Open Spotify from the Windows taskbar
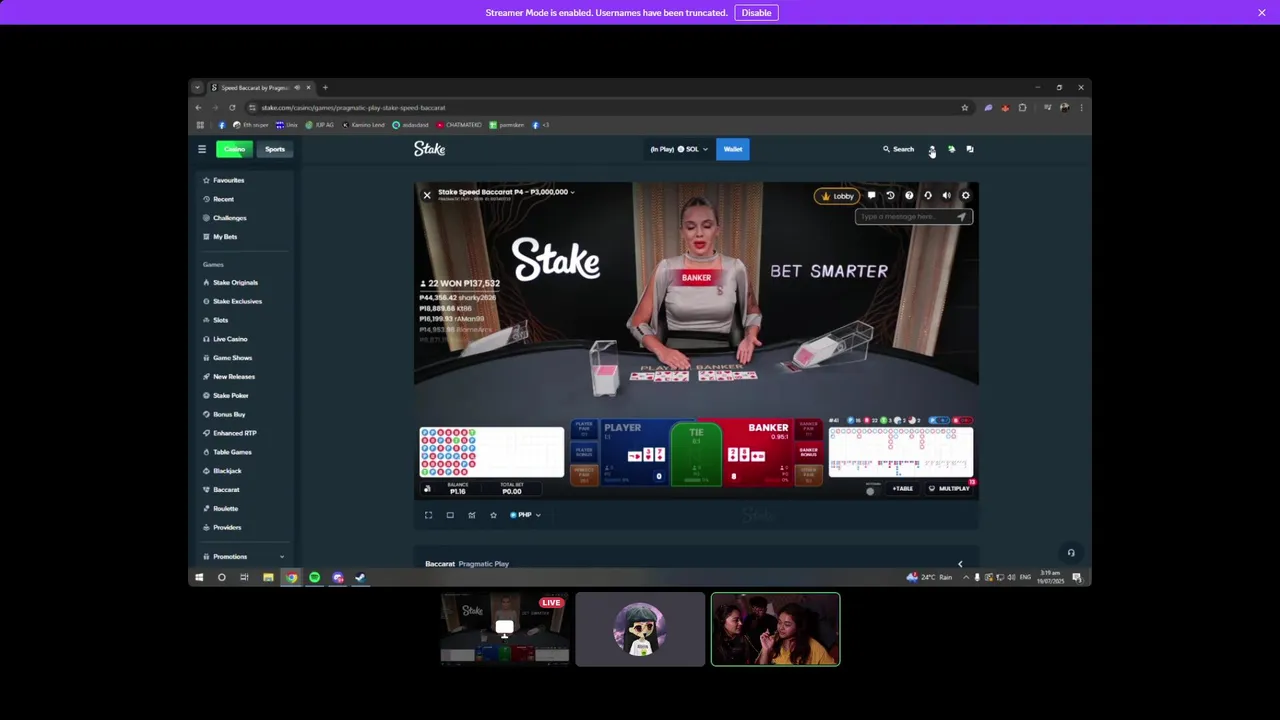Viewport: 1280px width, 720px height. (x=314, y=577)
